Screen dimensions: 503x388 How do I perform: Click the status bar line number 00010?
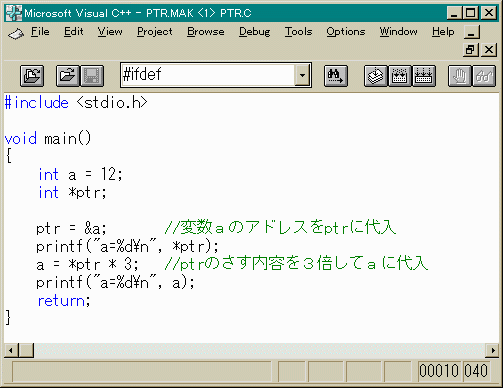[439, 371]
